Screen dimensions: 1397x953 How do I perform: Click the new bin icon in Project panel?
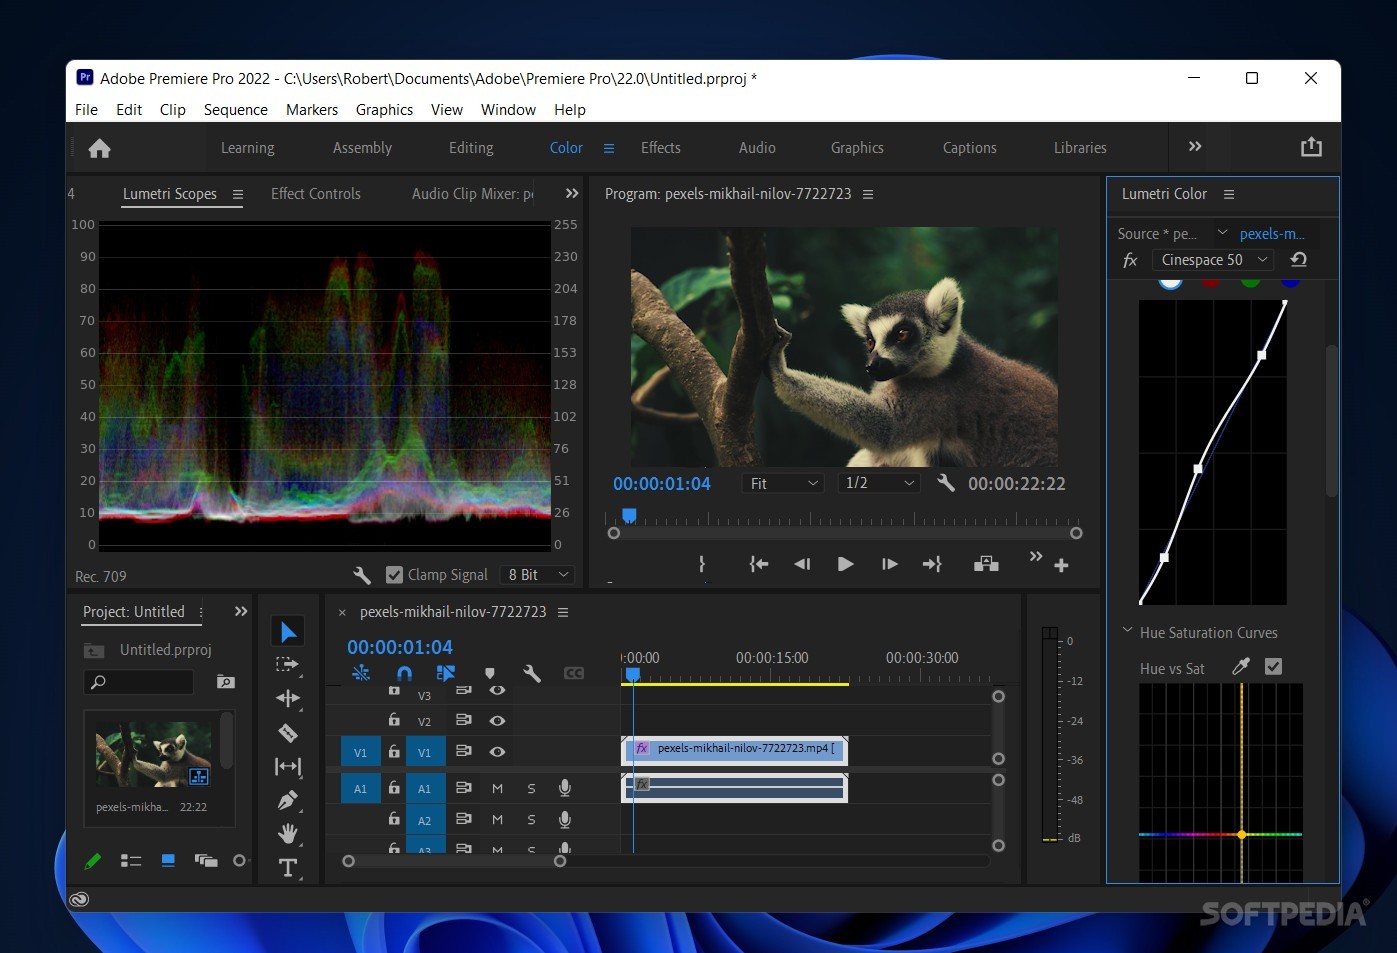point(226,682)
